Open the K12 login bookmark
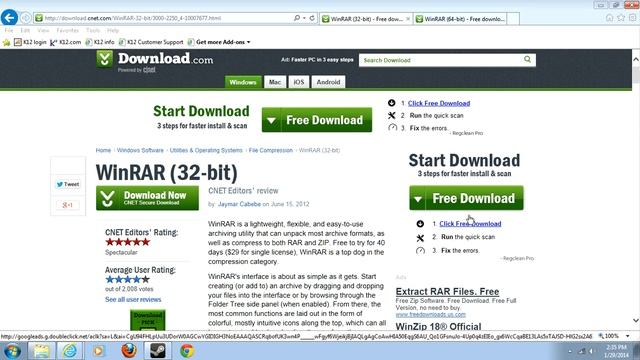 click(30, 42)
